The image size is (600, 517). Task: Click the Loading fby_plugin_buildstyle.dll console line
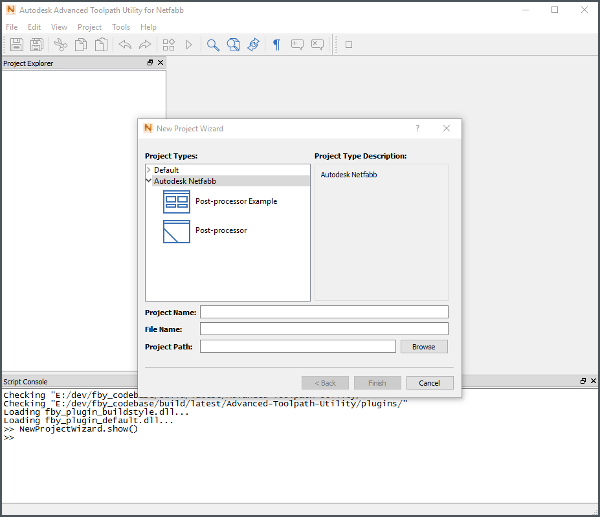click(96, 412)
